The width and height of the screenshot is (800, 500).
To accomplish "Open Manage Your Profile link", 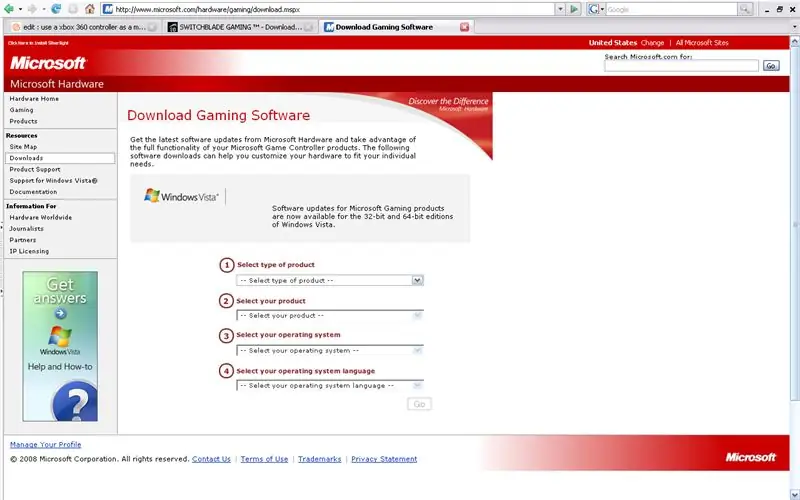I will tap(45, 444).
